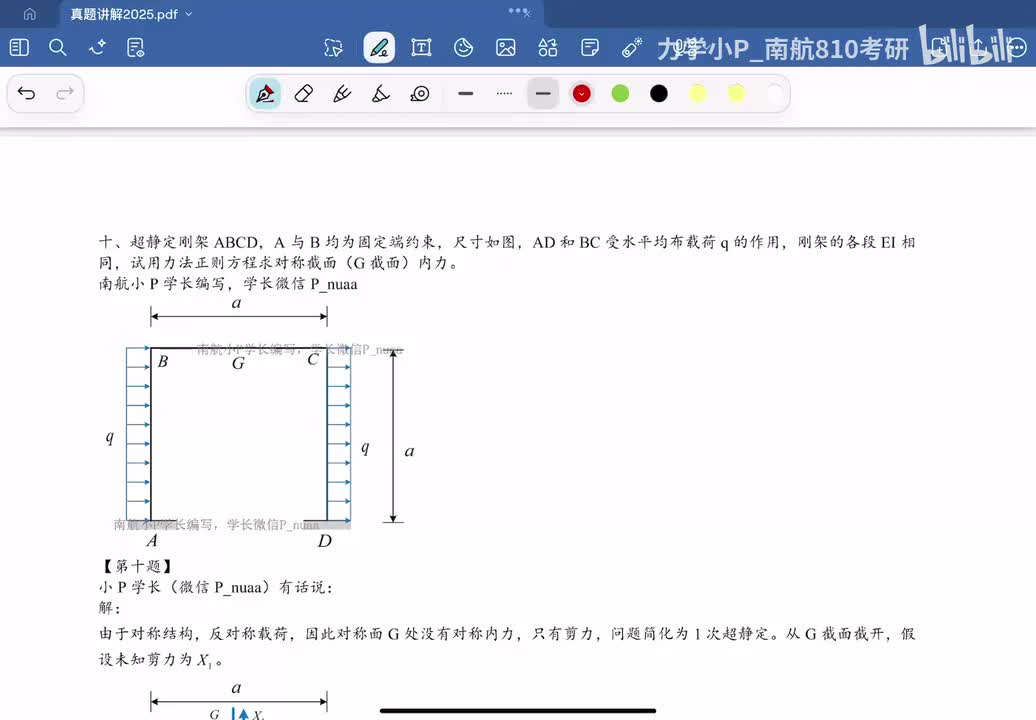
Task: Undo the last action
Action: 26,93
